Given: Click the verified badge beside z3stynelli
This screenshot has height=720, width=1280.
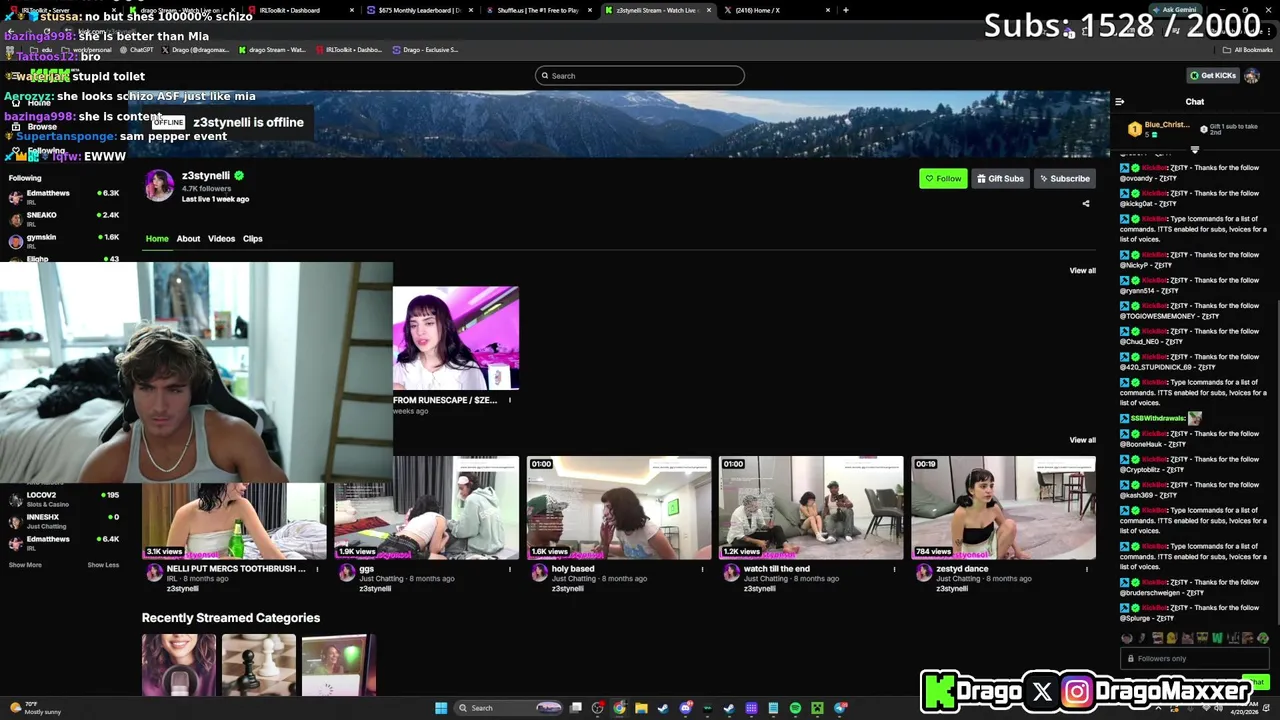Looking at the screenshot, I should click(x=239, y=176).
